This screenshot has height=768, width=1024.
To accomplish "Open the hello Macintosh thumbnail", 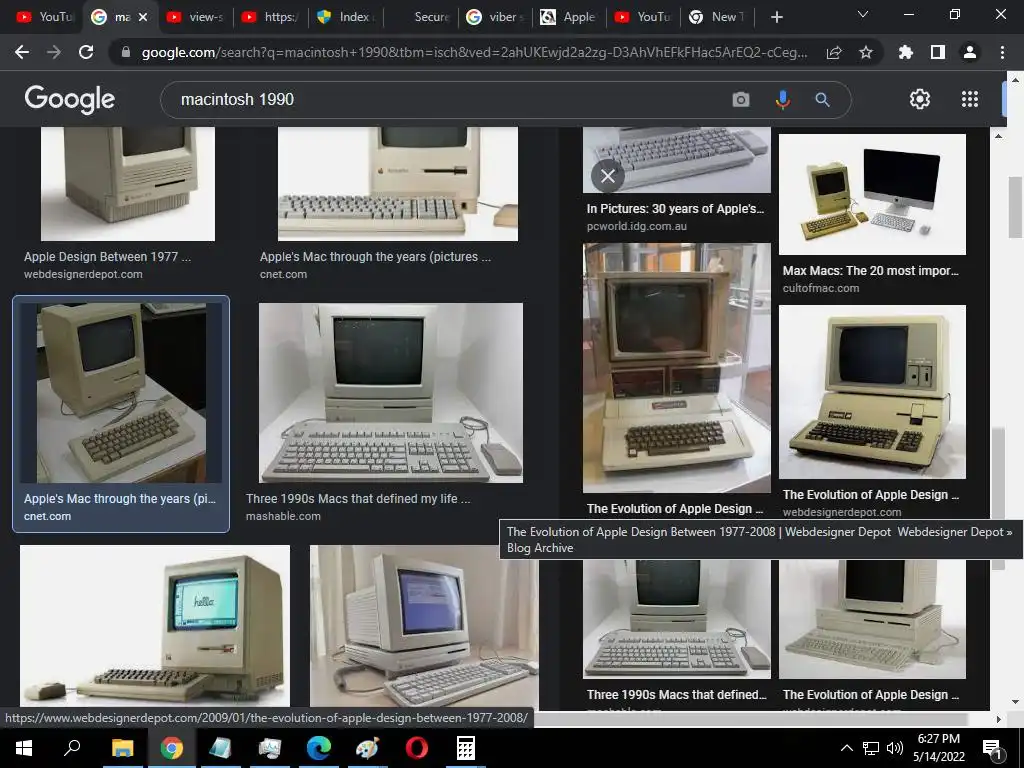I will click(155, 626).
